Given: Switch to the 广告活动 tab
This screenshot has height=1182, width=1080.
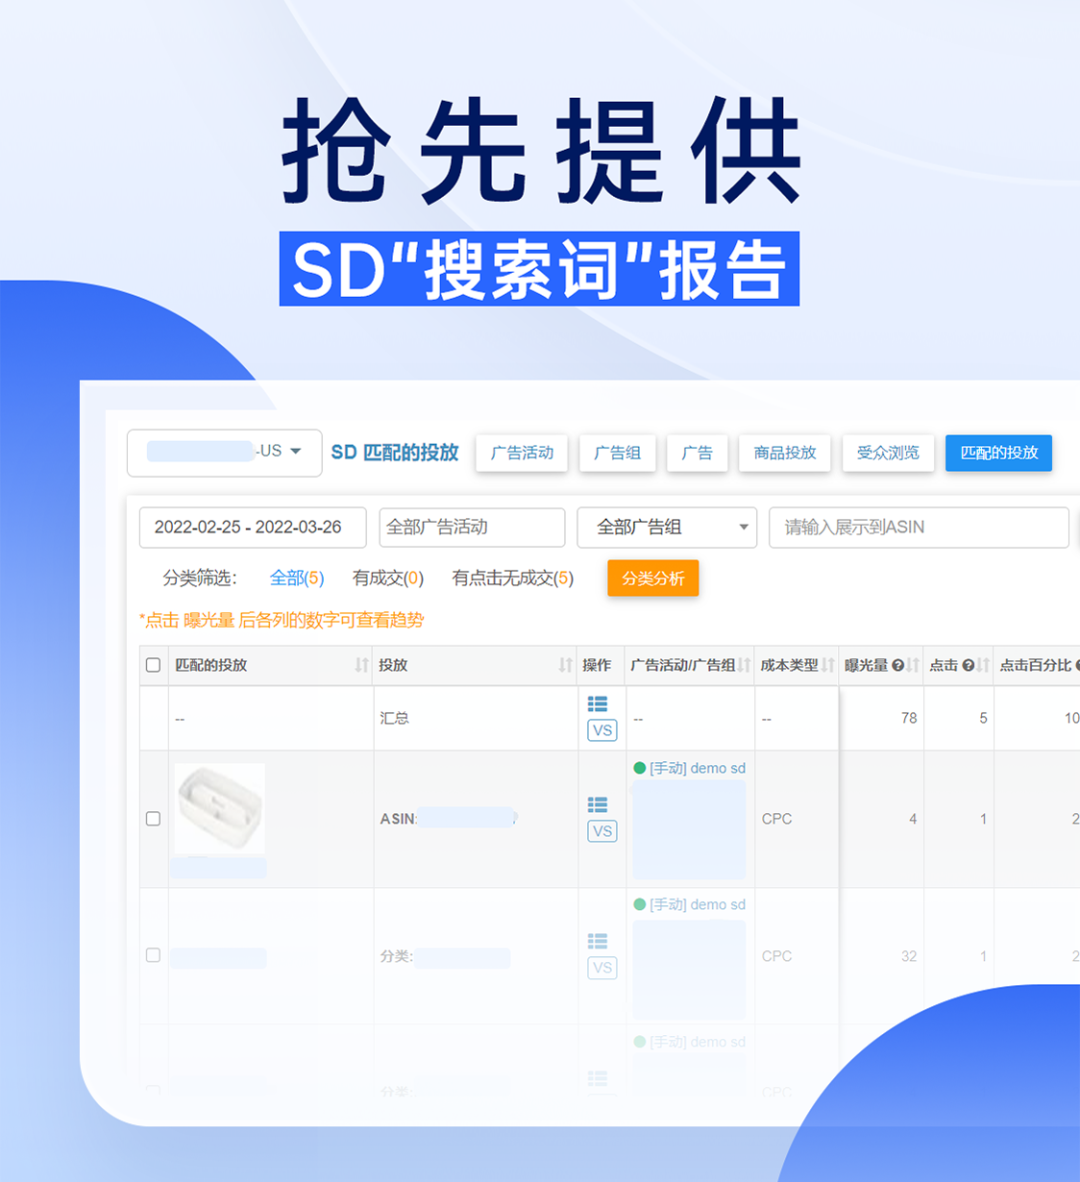Looking at the screenshot, I should pos(521,453).
